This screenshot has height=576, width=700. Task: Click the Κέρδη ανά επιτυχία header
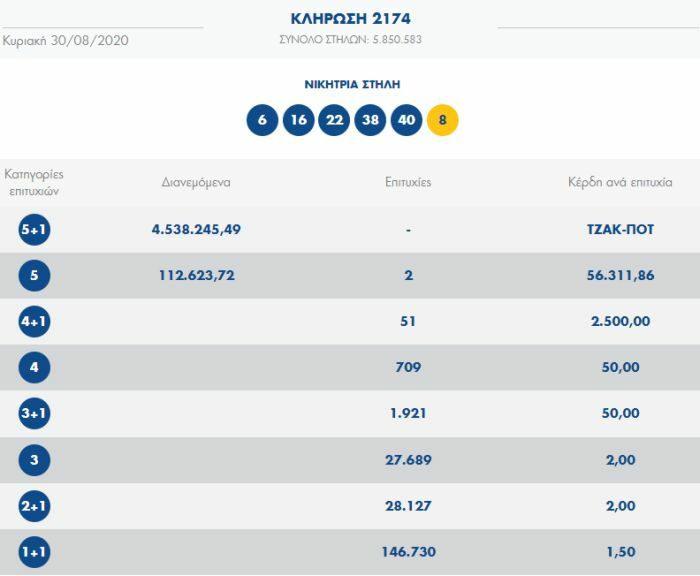tap(620, 183)
